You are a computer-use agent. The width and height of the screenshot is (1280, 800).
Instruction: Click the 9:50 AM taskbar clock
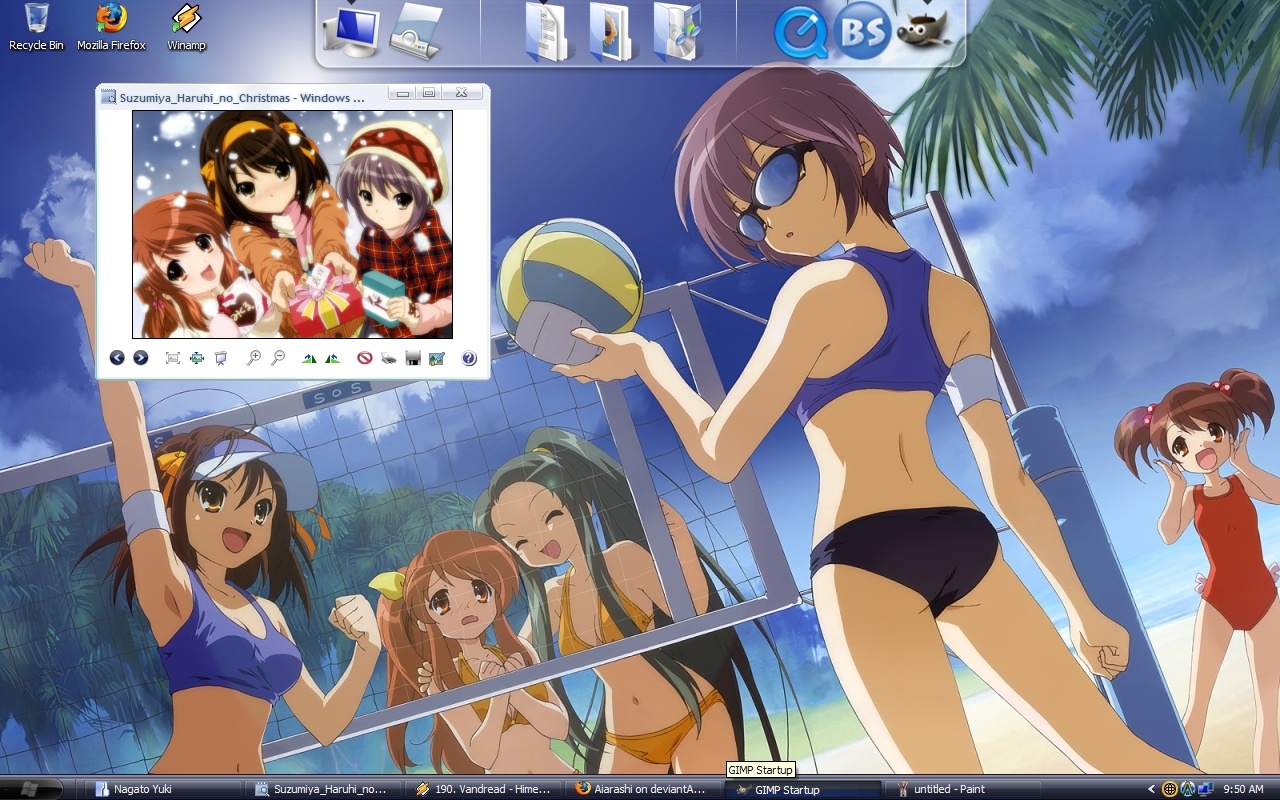(x=1243, y=789)
